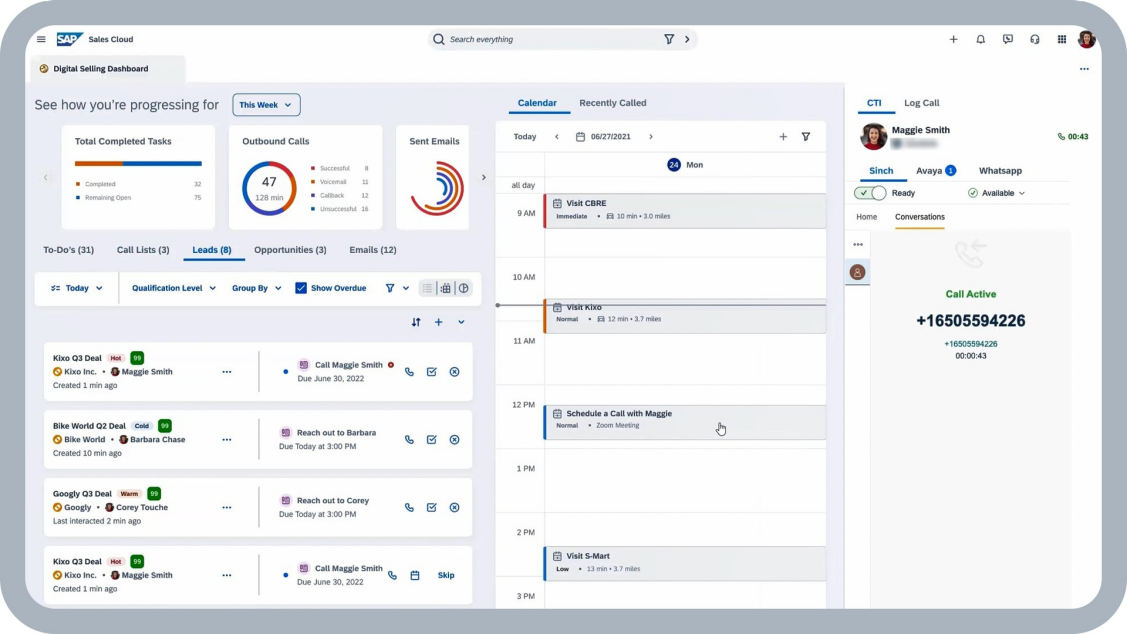
Task: Call Barbara from Bike World lead
Action: pos(409,440)
